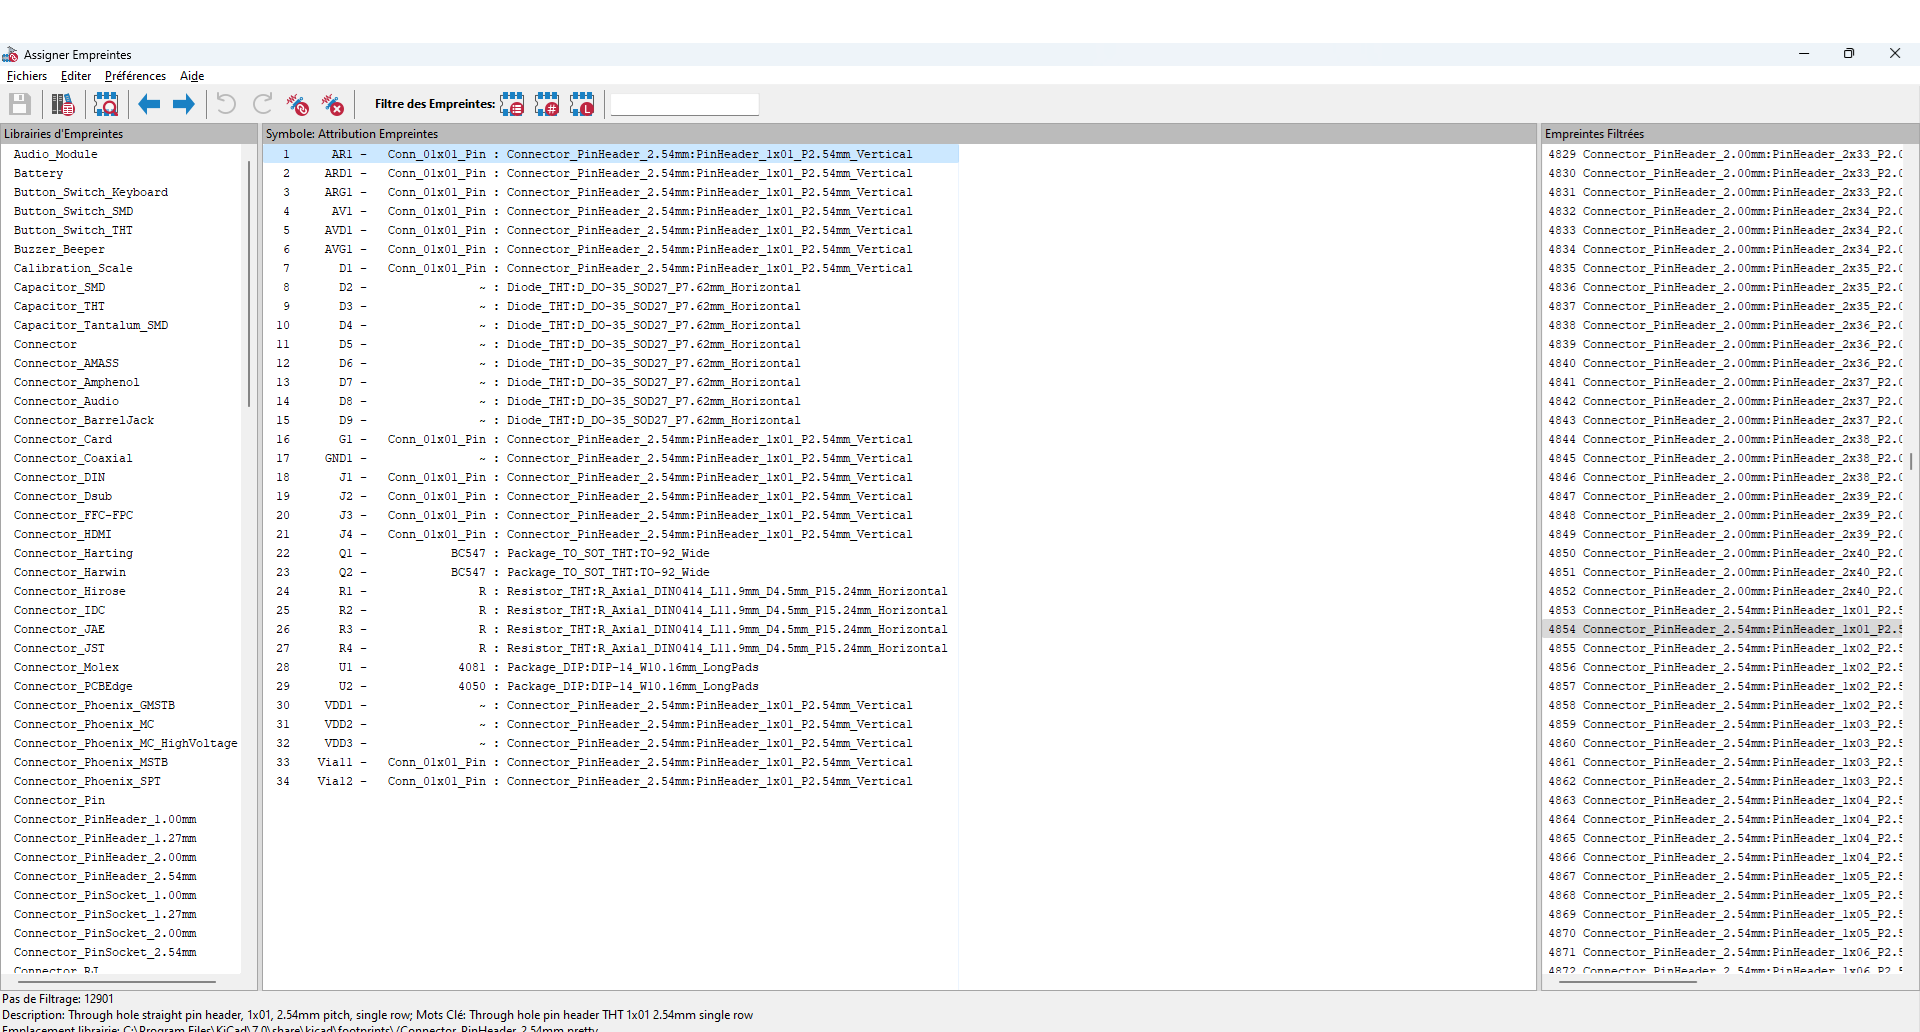This screenshot has height=1032, width=1920.
Task: Open the Préférences menu
Action: (135, 76)
